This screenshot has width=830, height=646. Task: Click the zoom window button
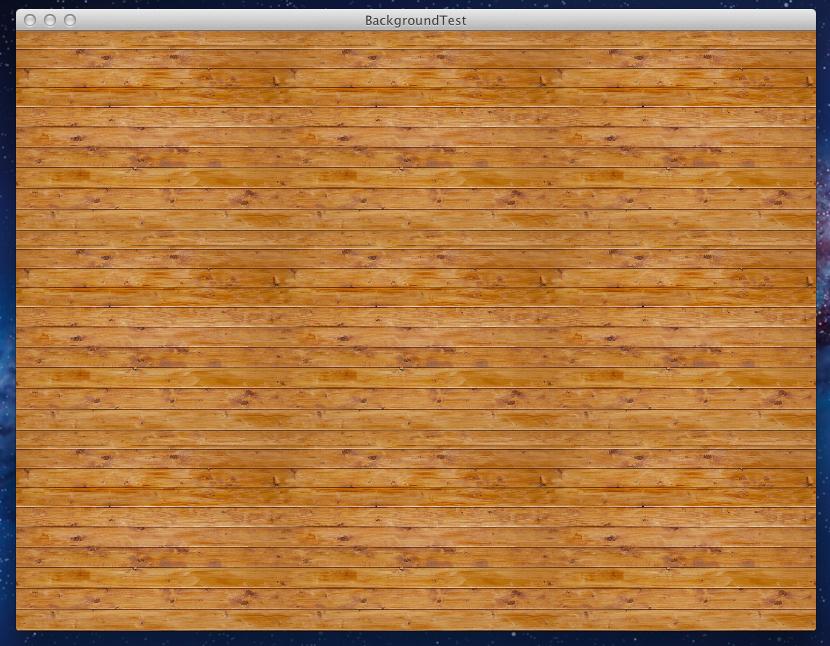point(70,20)
